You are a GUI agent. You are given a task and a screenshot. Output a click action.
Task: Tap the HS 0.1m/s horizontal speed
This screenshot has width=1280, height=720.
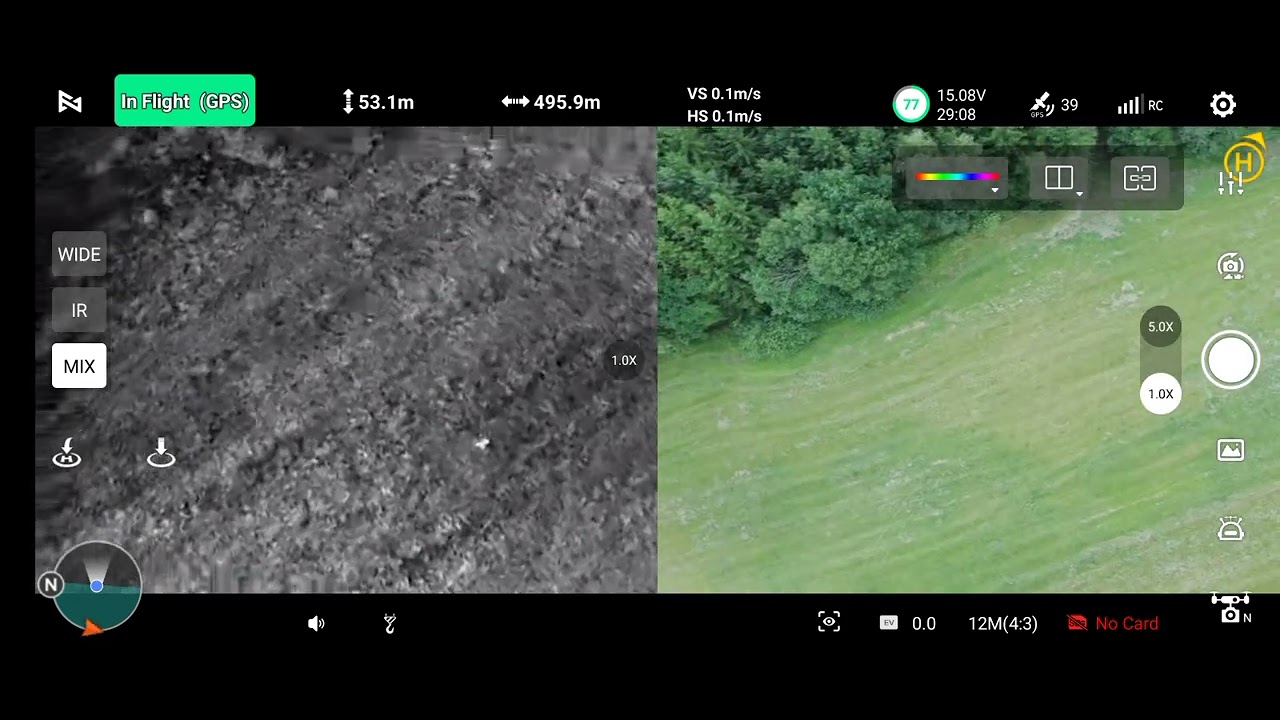click(724, 116)
